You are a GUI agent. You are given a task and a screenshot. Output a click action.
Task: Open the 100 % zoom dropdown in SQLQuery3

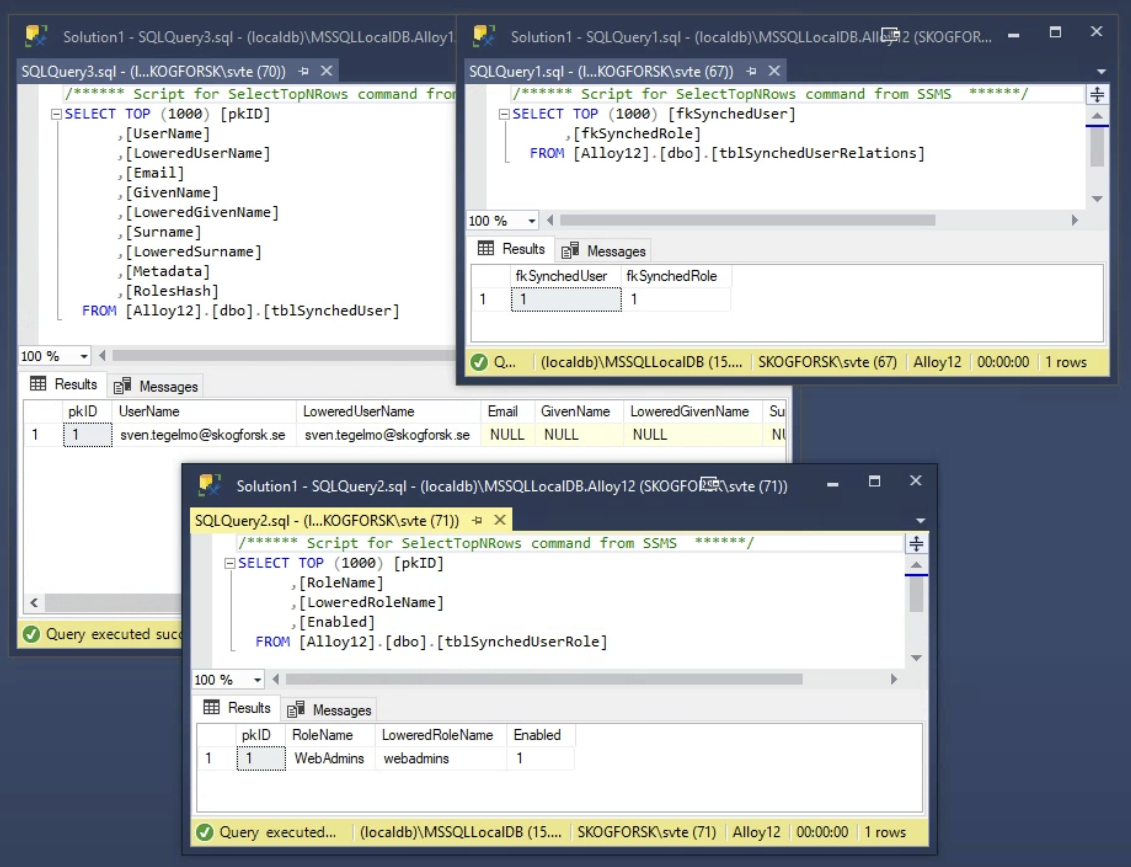point(82,356)
